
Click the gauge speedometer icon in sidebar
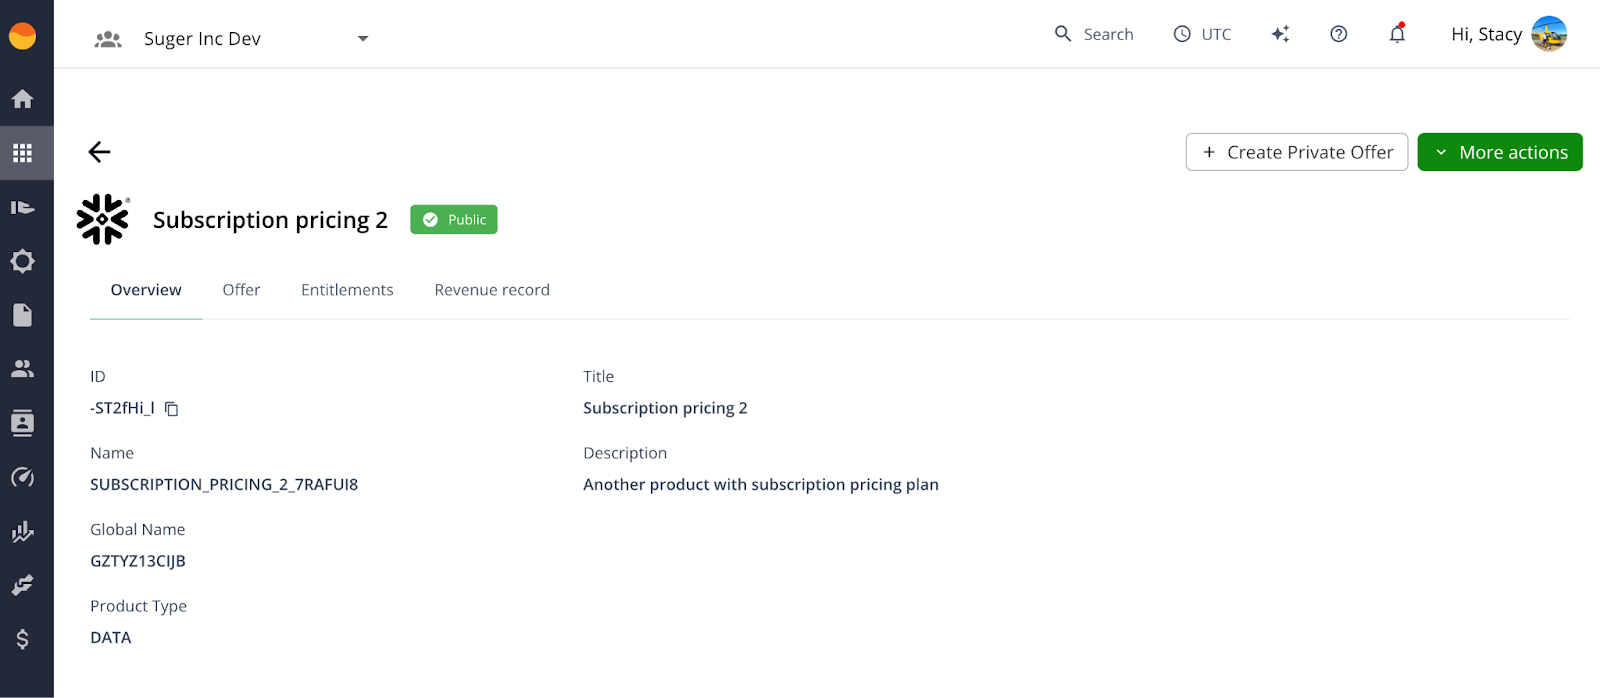coord(22,477)
